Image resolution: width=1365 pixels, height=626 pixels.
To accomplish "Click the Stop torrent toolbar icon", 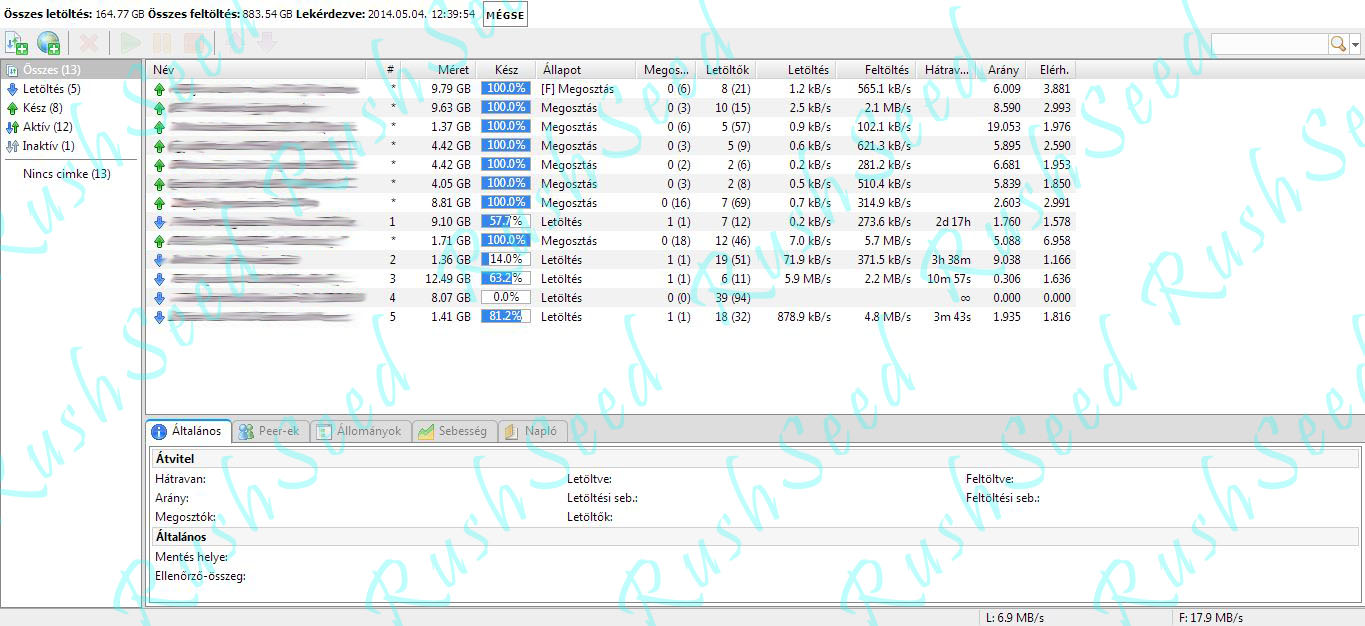I will 194,43.
